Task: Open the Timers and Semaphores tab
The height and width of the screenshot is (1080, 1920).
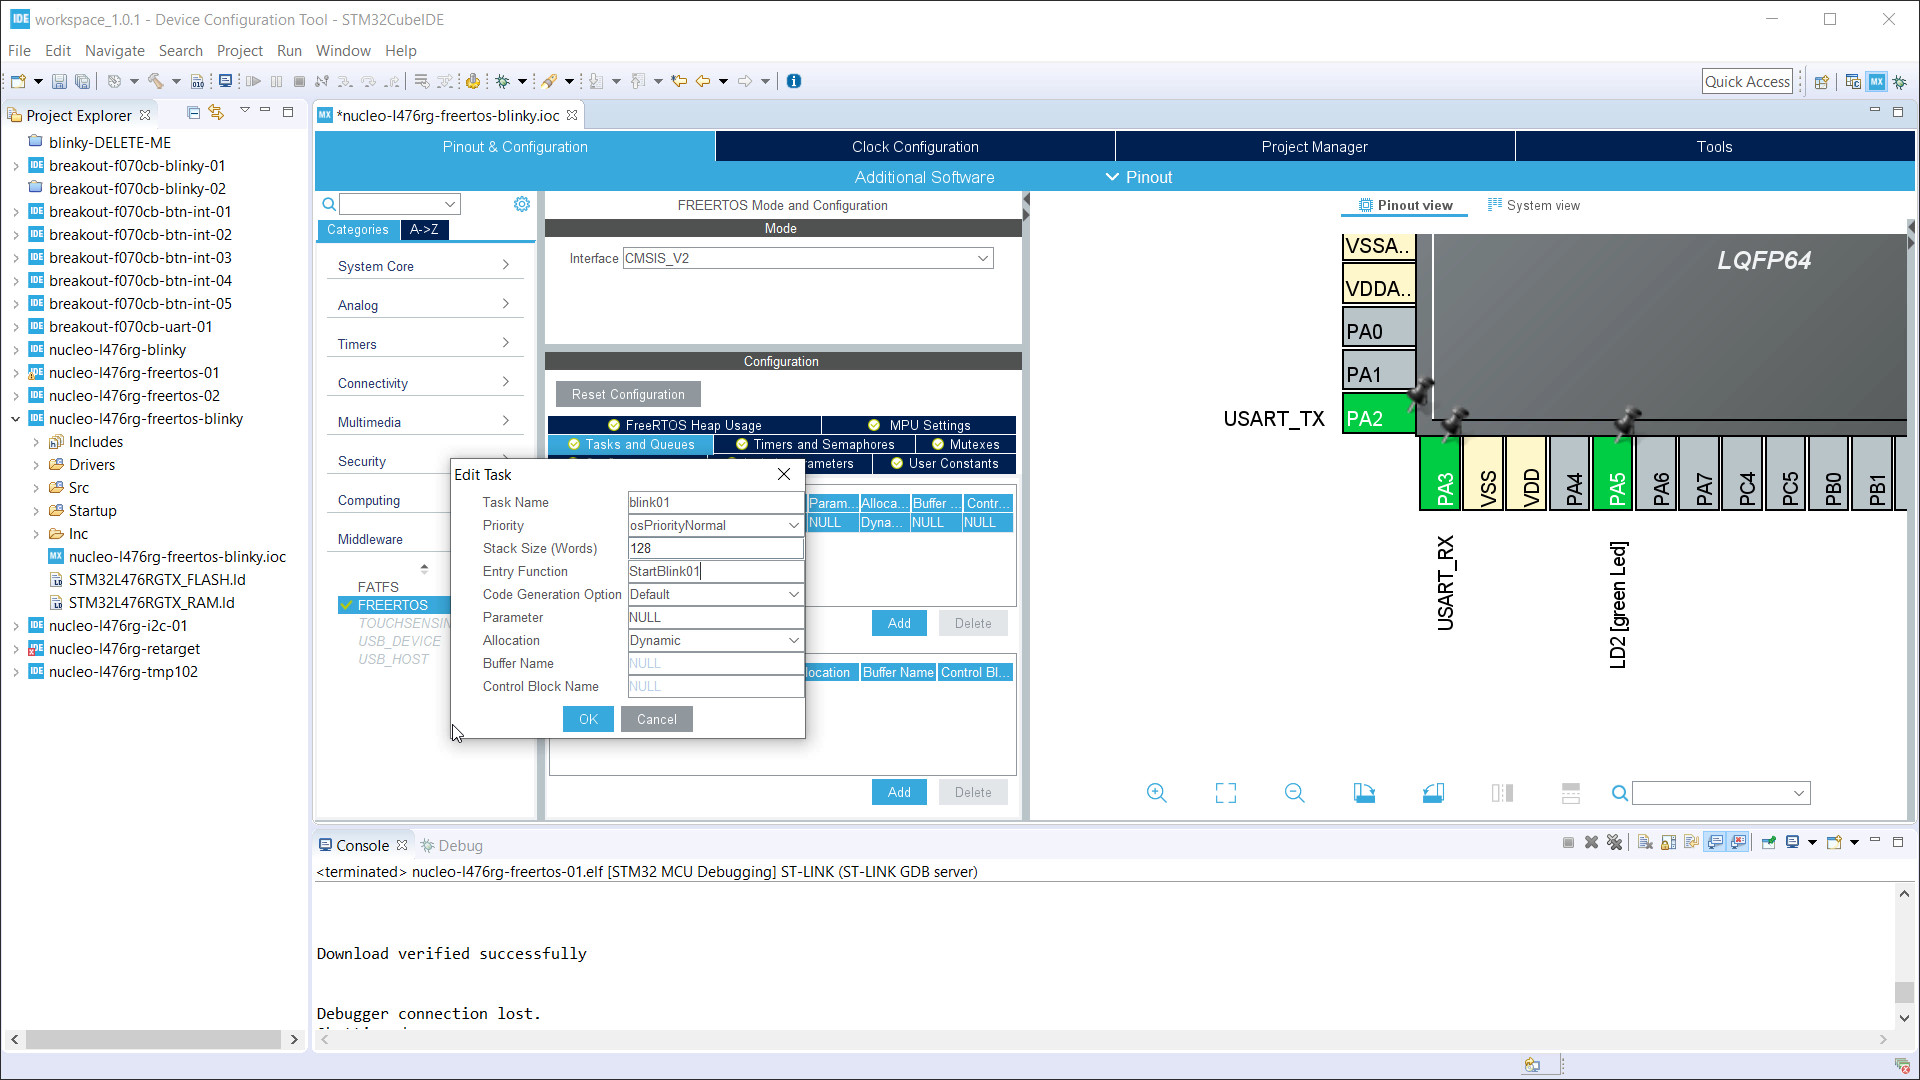Action: click(x=814, y=444)
